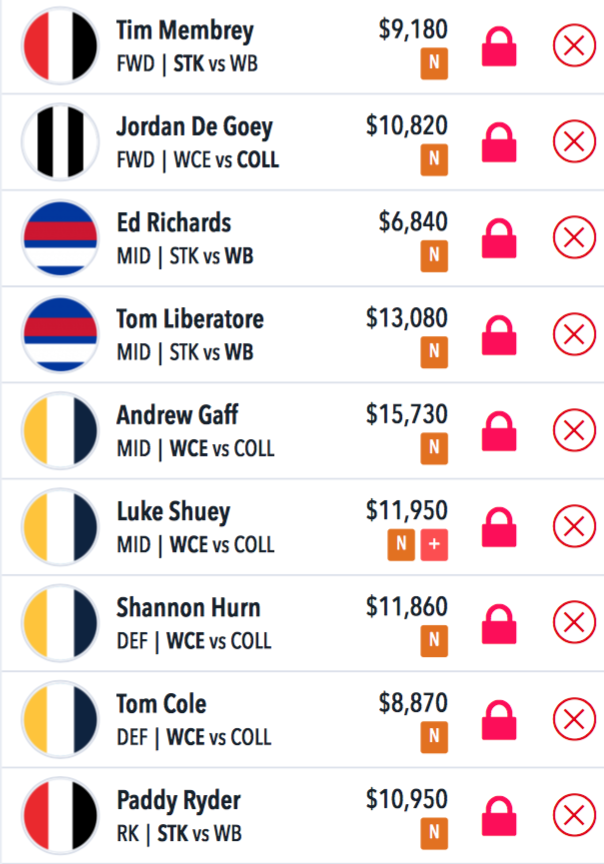Click Paddy Ryder's $10,950 salary
The image size is (604, 864).
pyautogui.click(x=407, y=799)
